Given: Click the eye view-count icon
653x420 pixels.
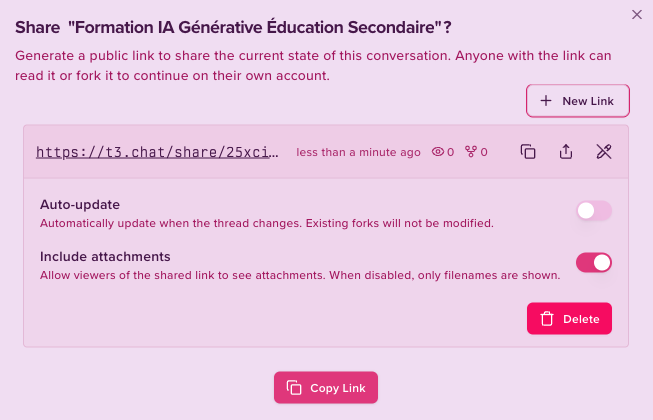Looking at the screenshot, I should pyautogui.click(x=438, y=152).
